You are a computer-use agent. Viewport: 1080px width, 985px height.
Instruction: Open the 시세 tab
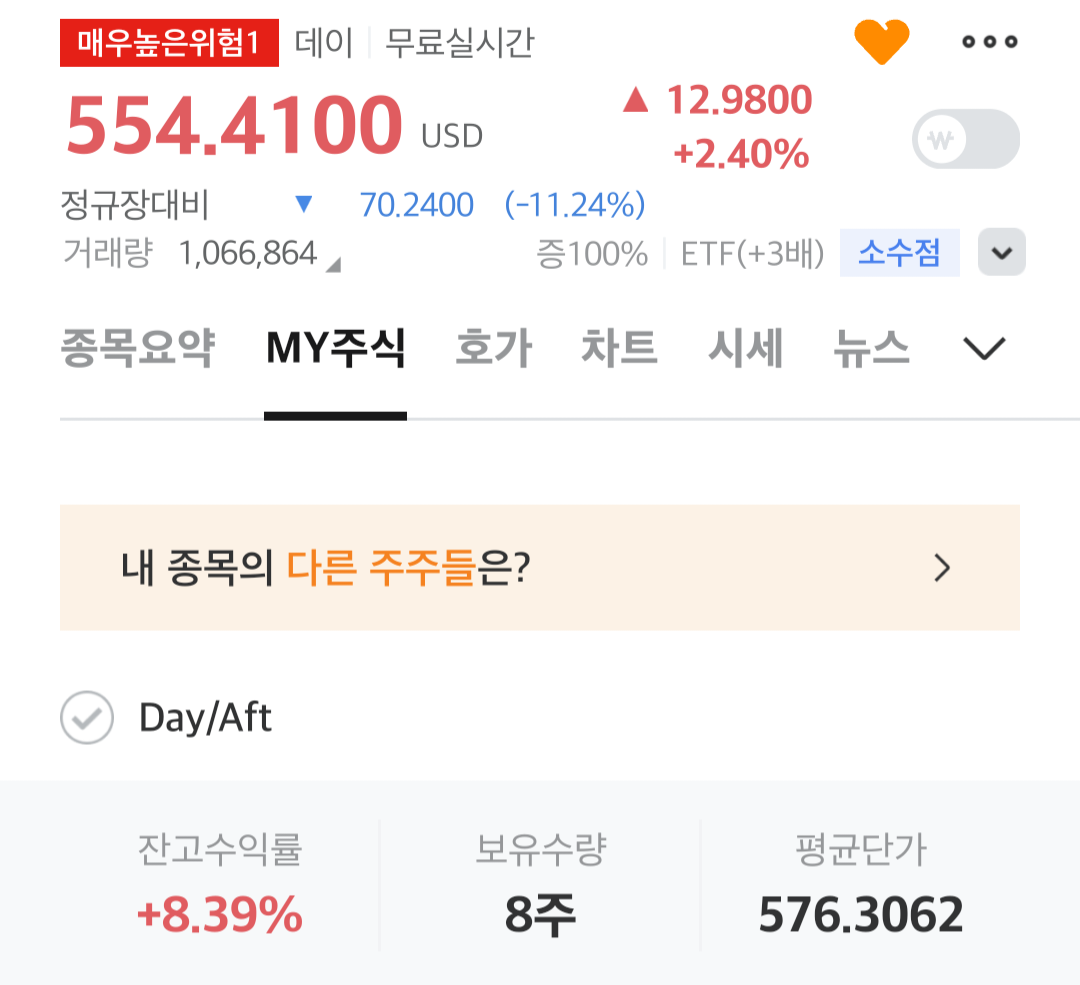coord(746,347)
